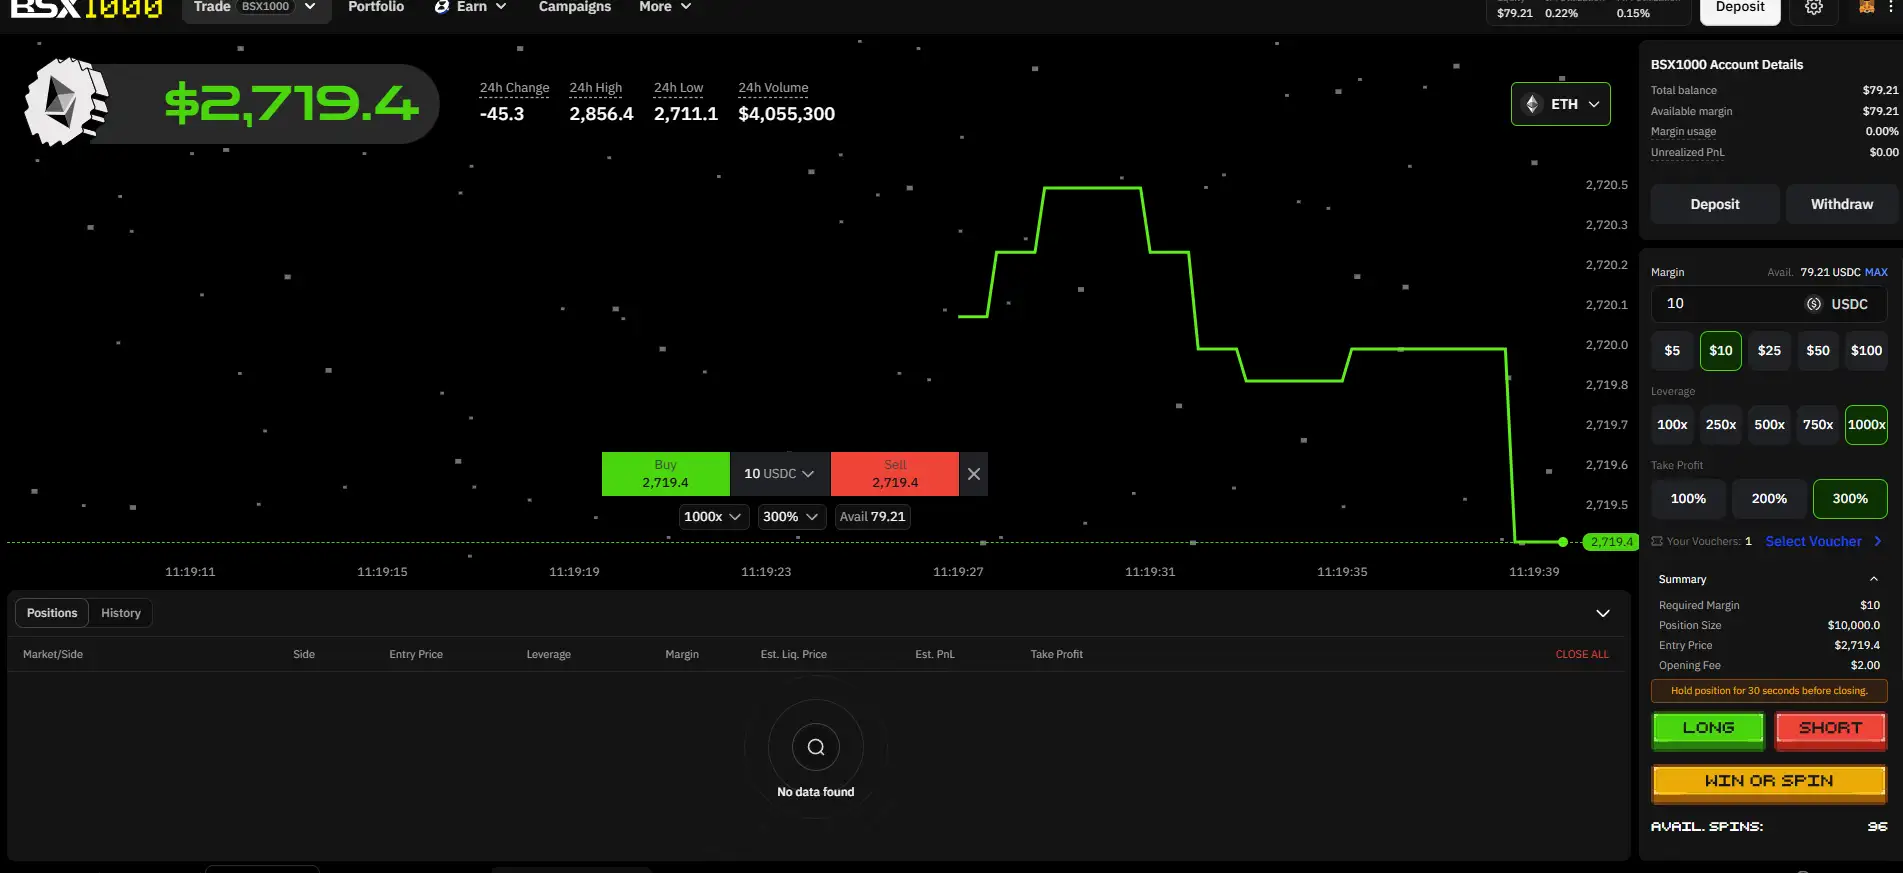Click the profile avatar icon in header
Image resolution: width=1903 pixels, height=873 pixels.
[1866, 8]
